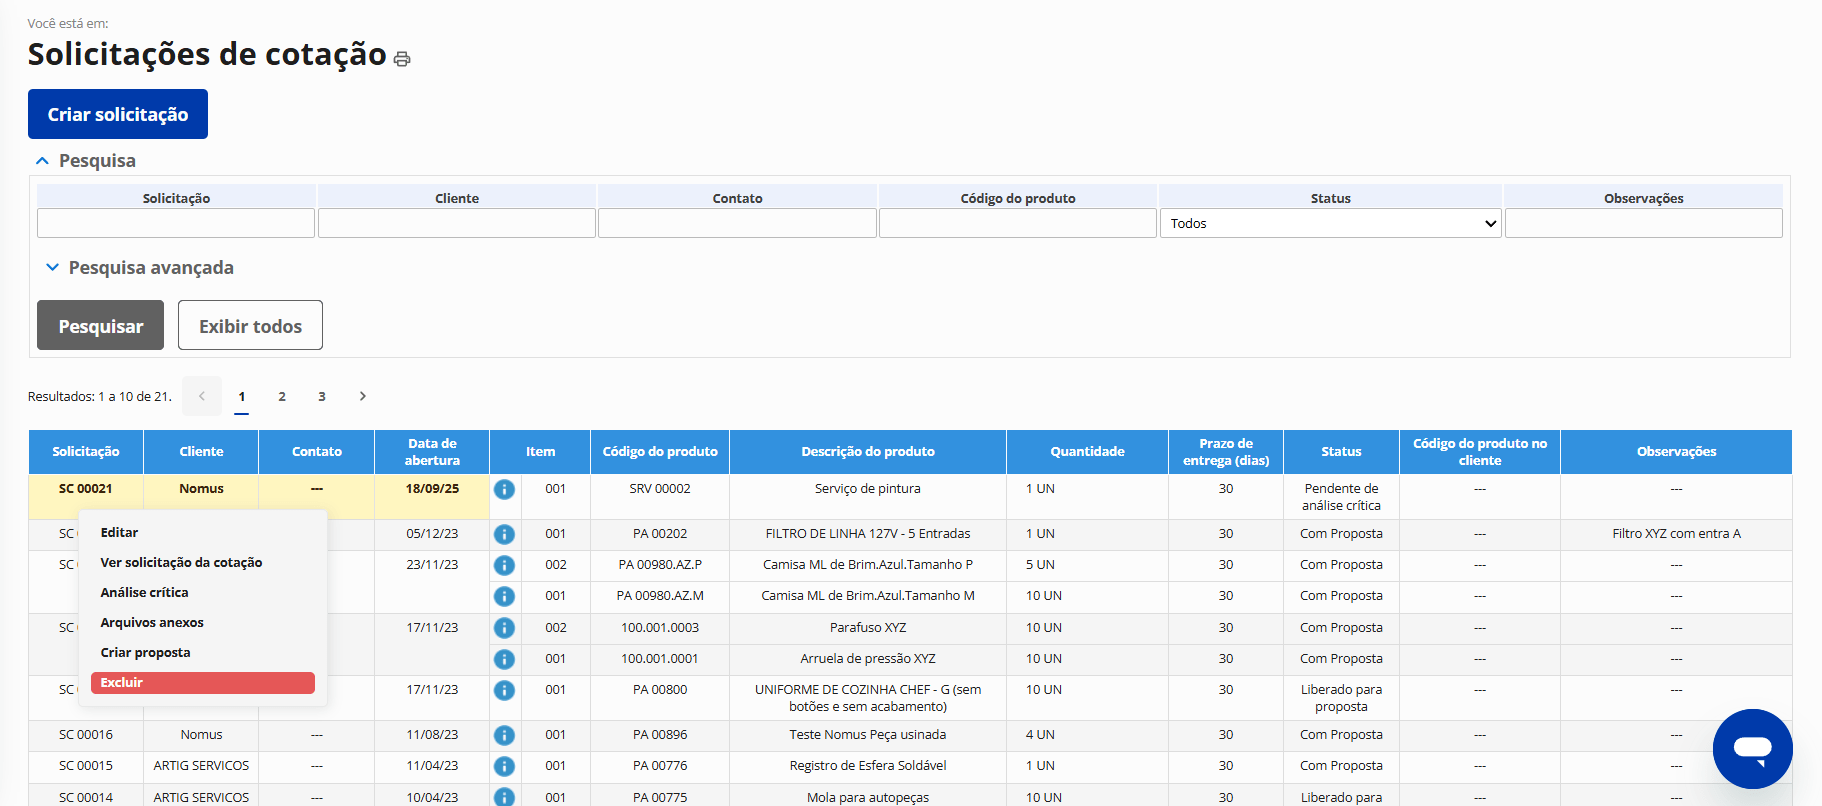Choose Excluir in the context menu
The image size is (1822, 806).
click(x=202, y=683)
